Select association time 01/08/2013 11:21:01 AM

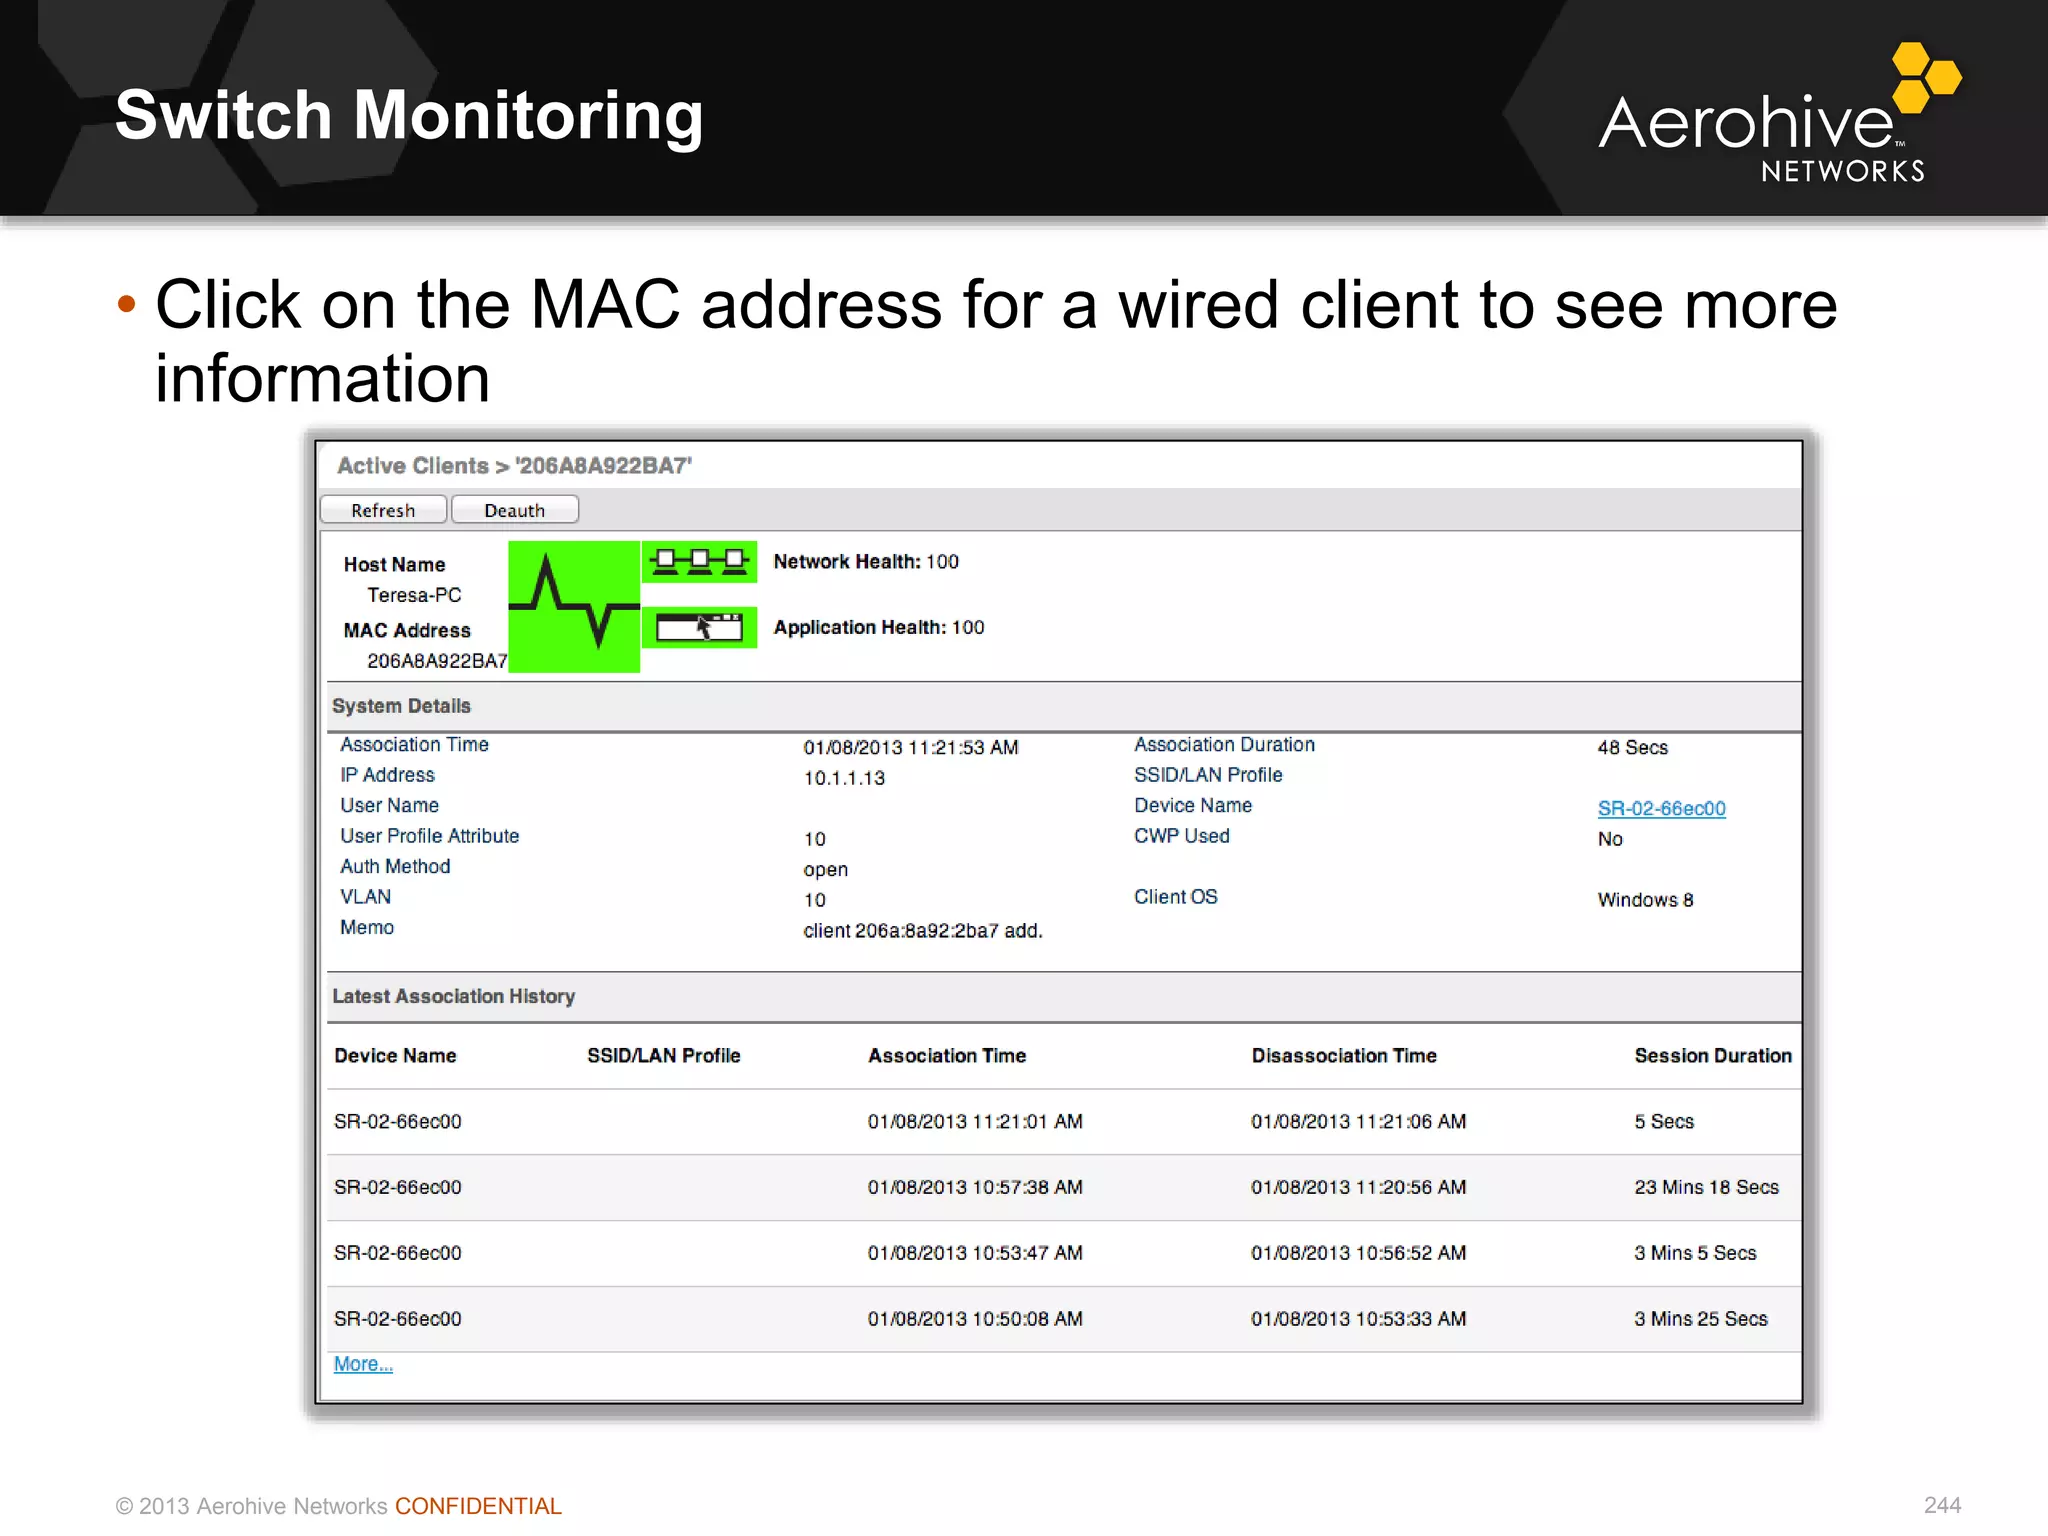pos(975,1122)
